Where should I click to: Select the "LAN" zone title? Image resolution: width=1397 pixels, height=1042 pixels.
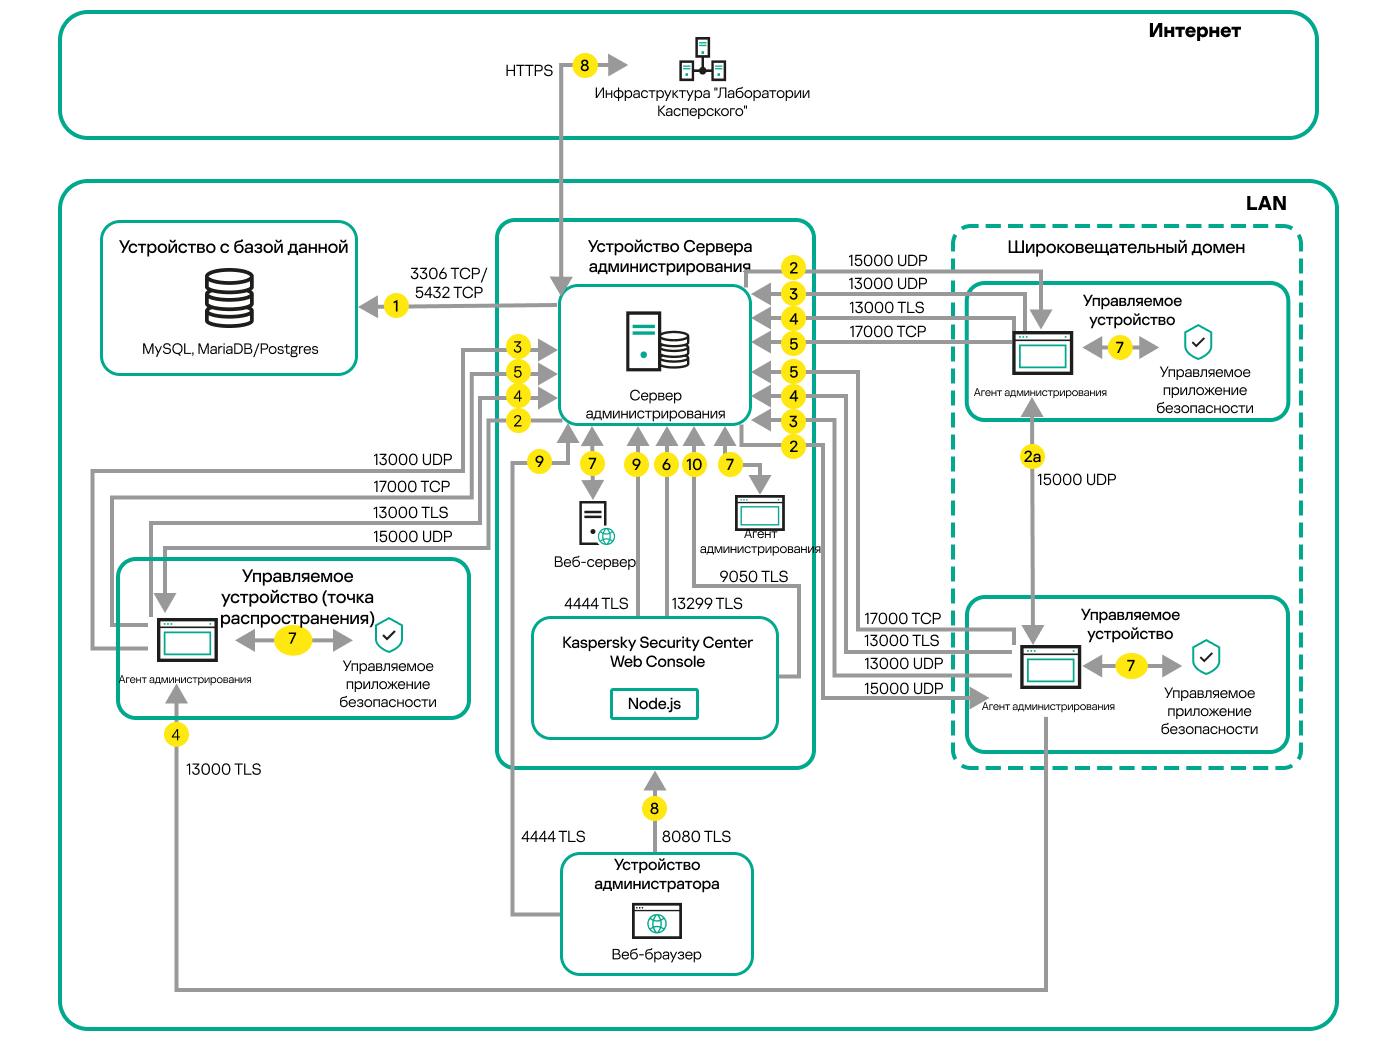tap(1266, 203)
